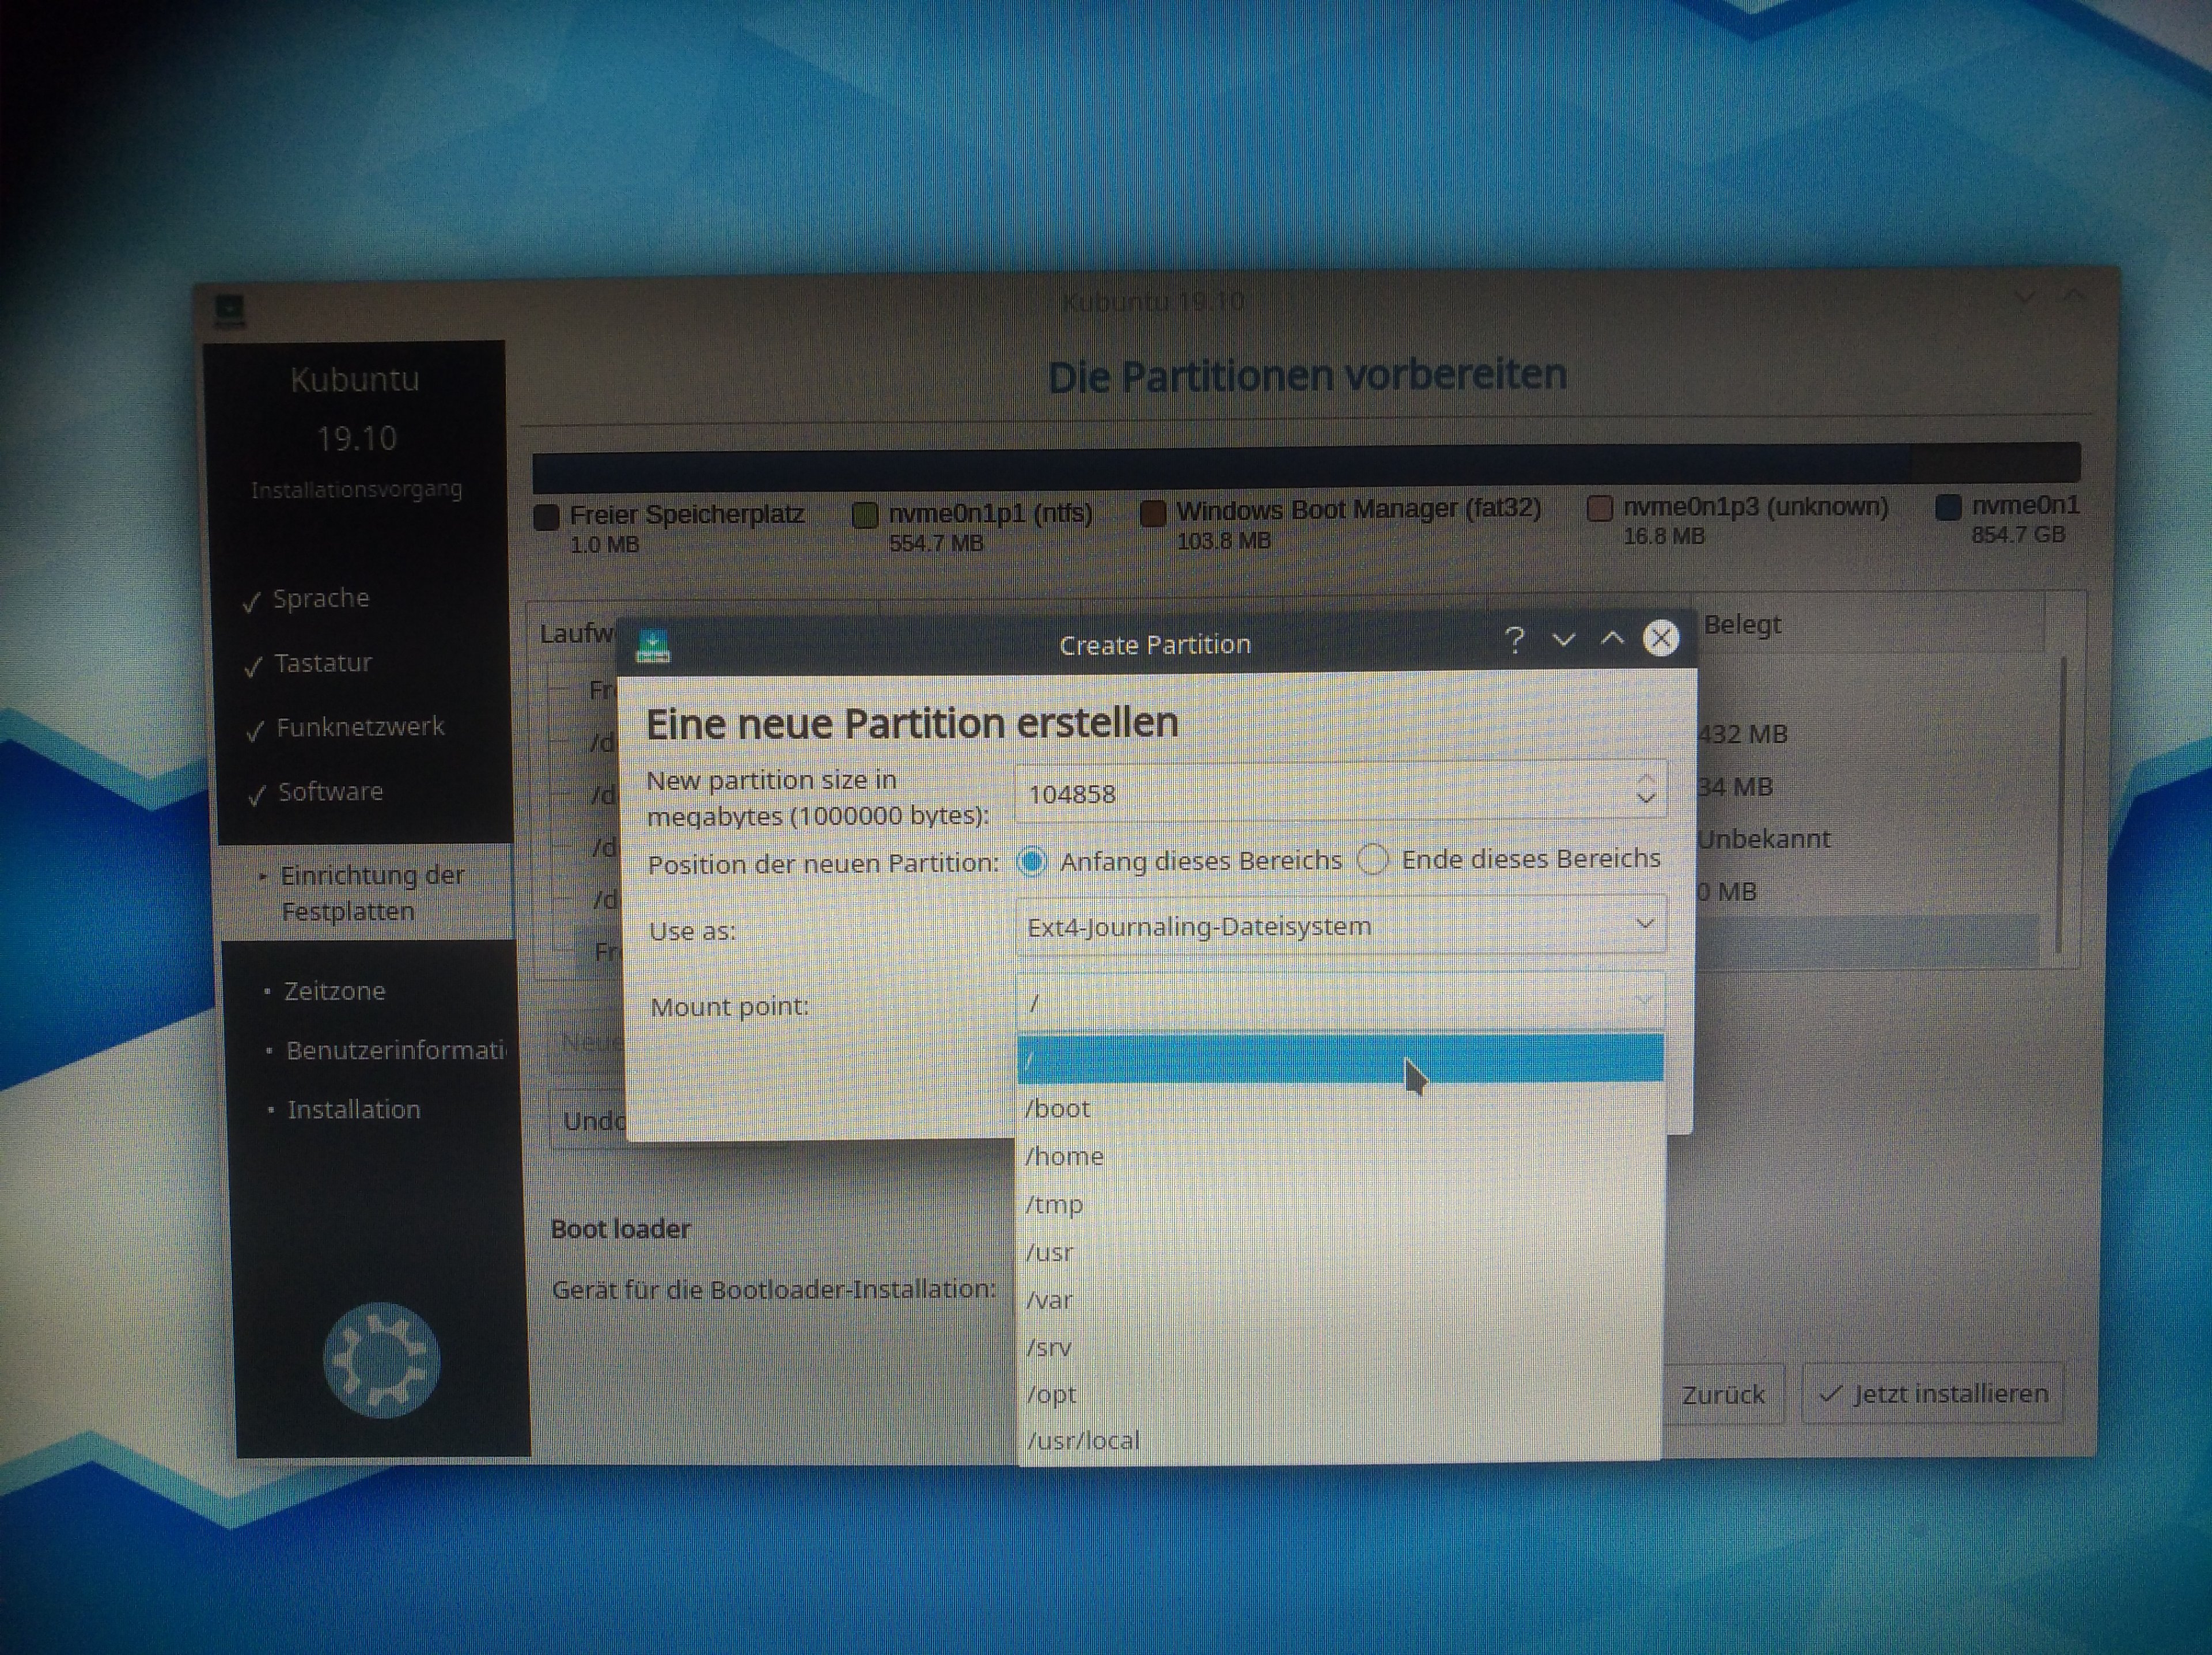
Task: Click the installer window icon in titlebar
Action: [229, 310]
